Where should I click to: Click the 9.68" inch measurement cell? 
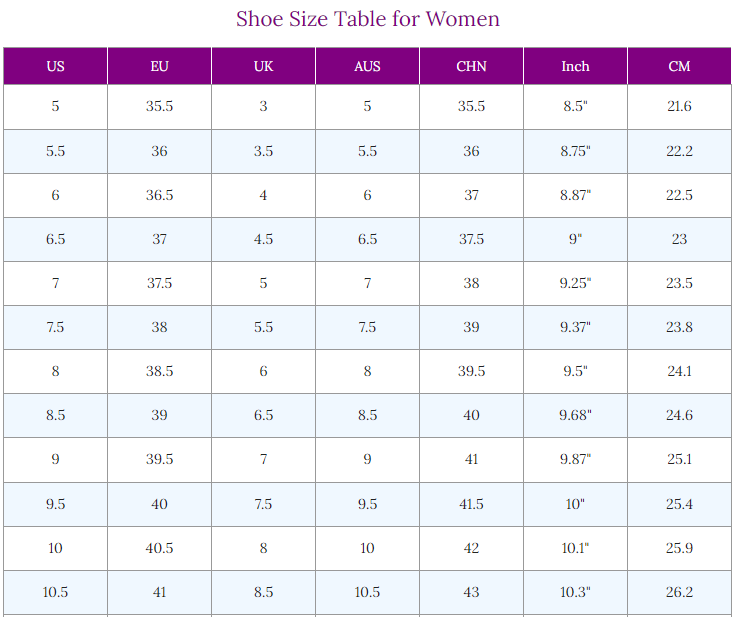pyautogui.click(x=575, y=415)
